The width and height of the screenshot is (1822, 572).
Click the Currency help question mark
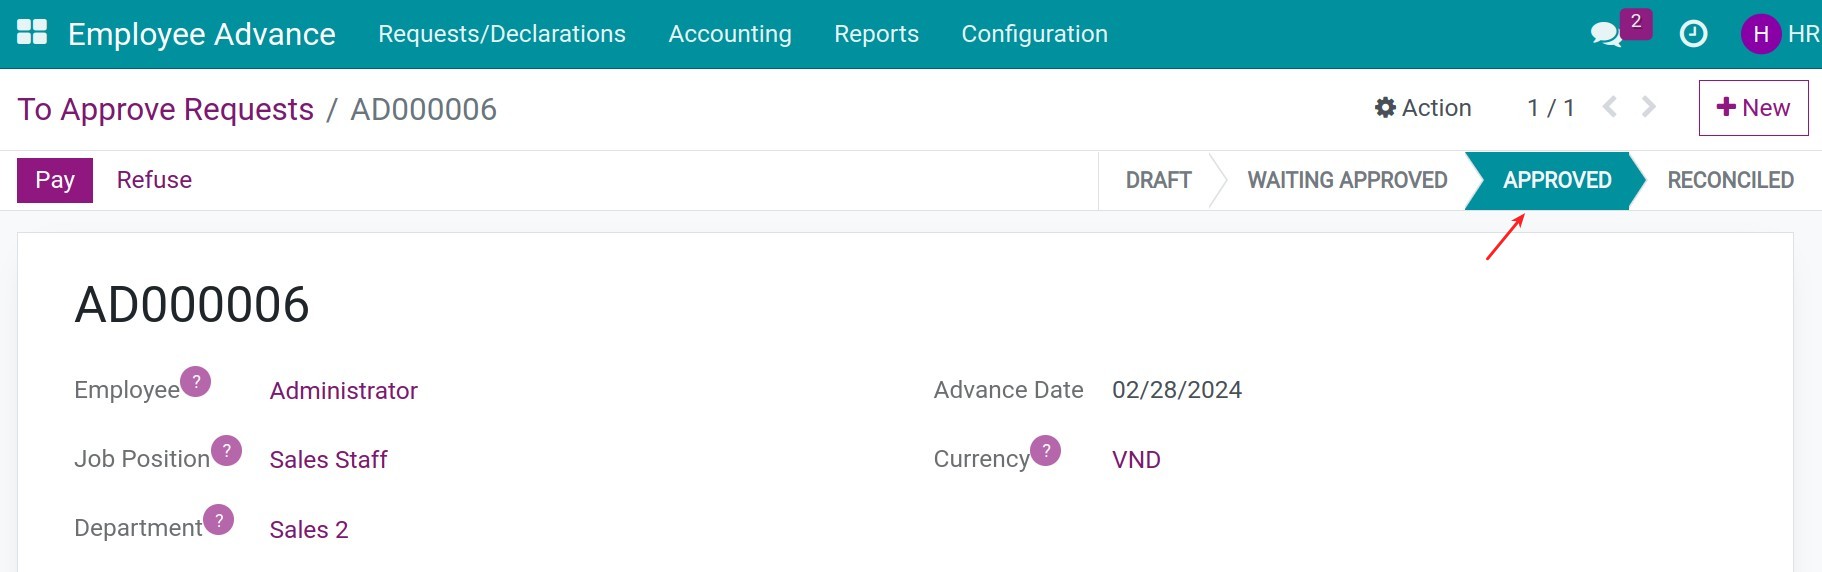(1046, 451)
